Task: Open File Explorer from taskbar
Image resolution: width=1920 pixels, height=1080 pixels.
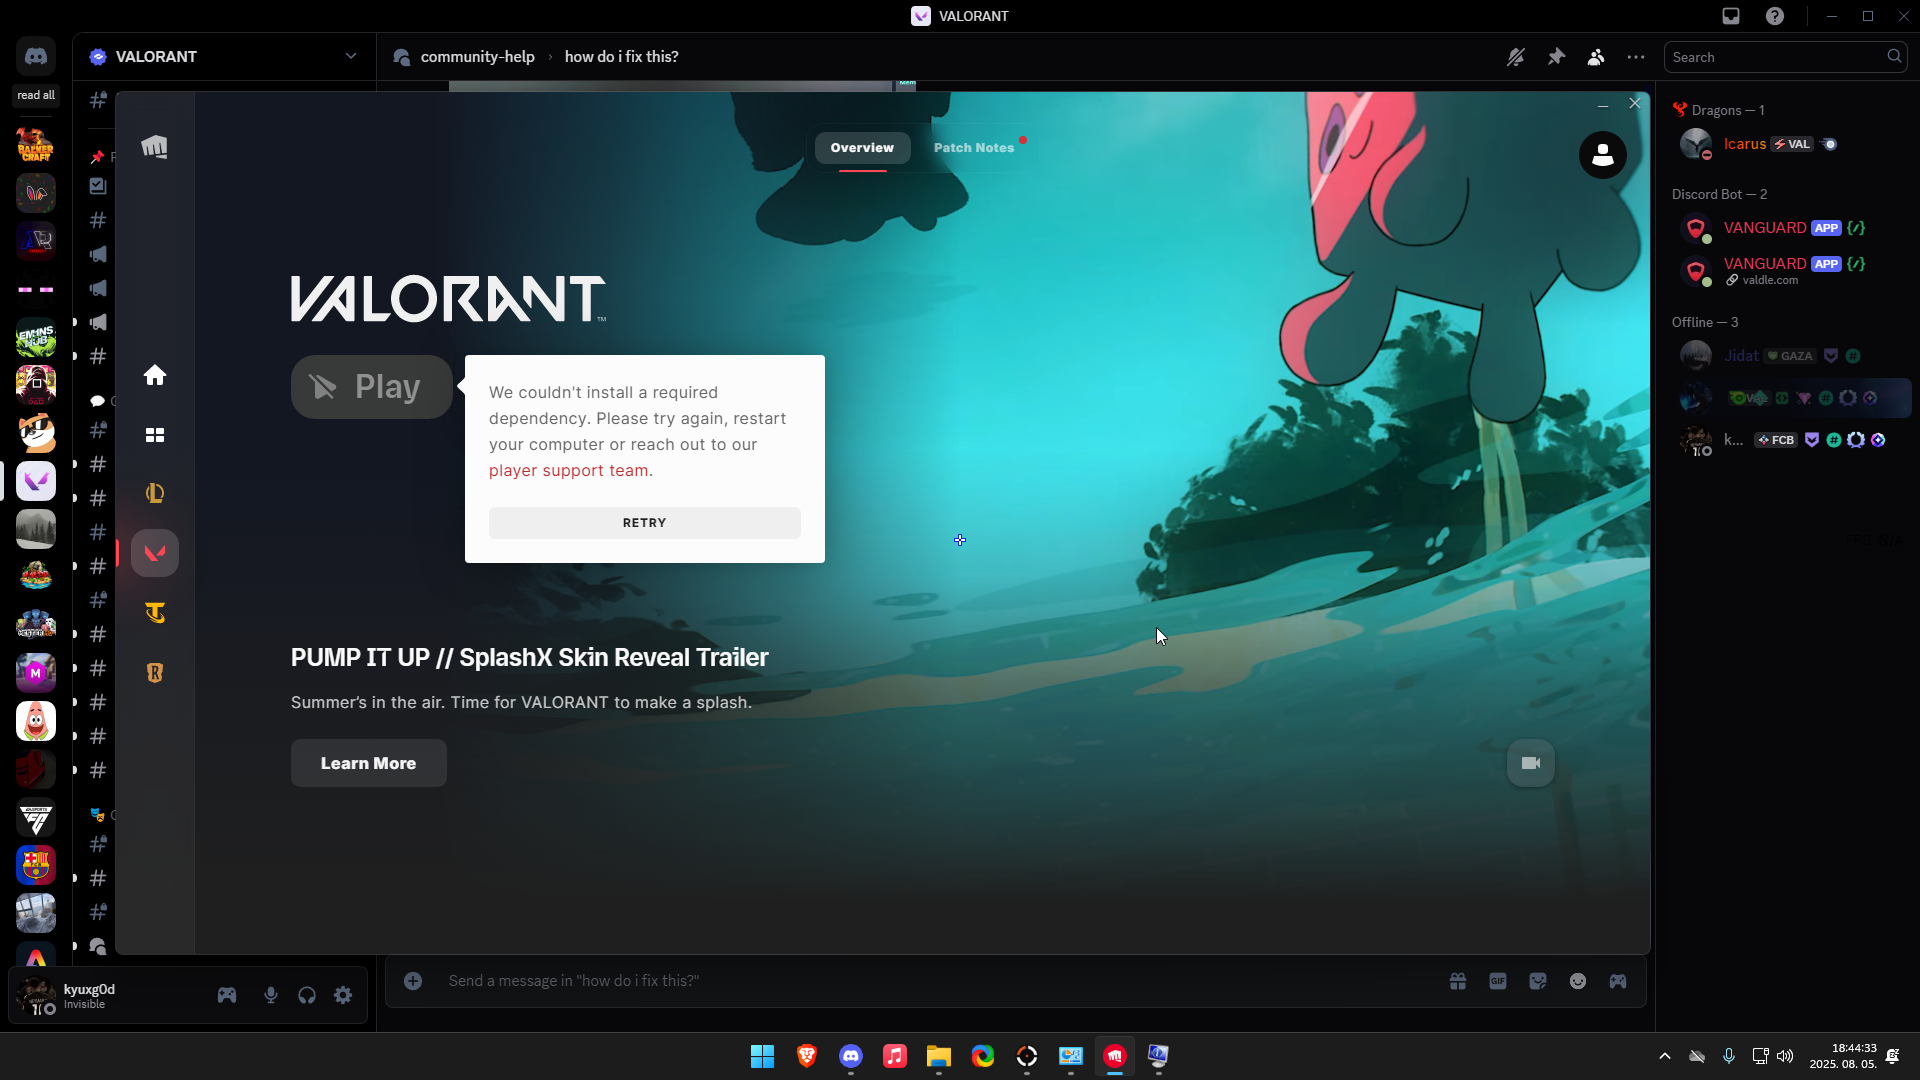Action: (938, 1056)
